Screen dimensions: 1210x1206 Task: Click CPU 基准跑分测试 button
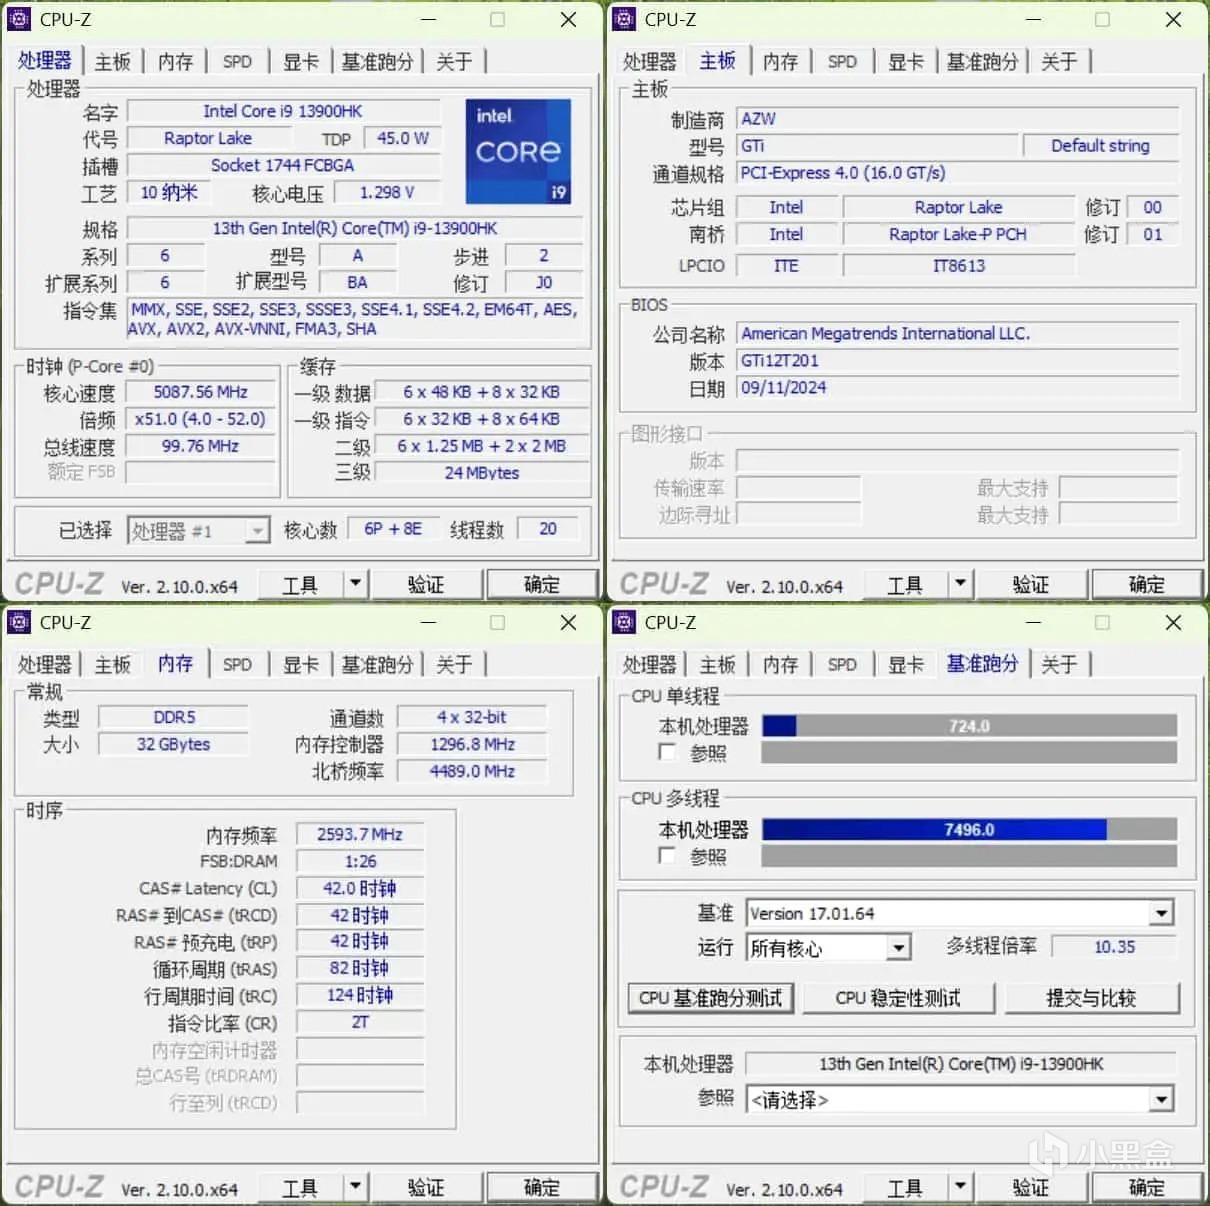(710, 998)
